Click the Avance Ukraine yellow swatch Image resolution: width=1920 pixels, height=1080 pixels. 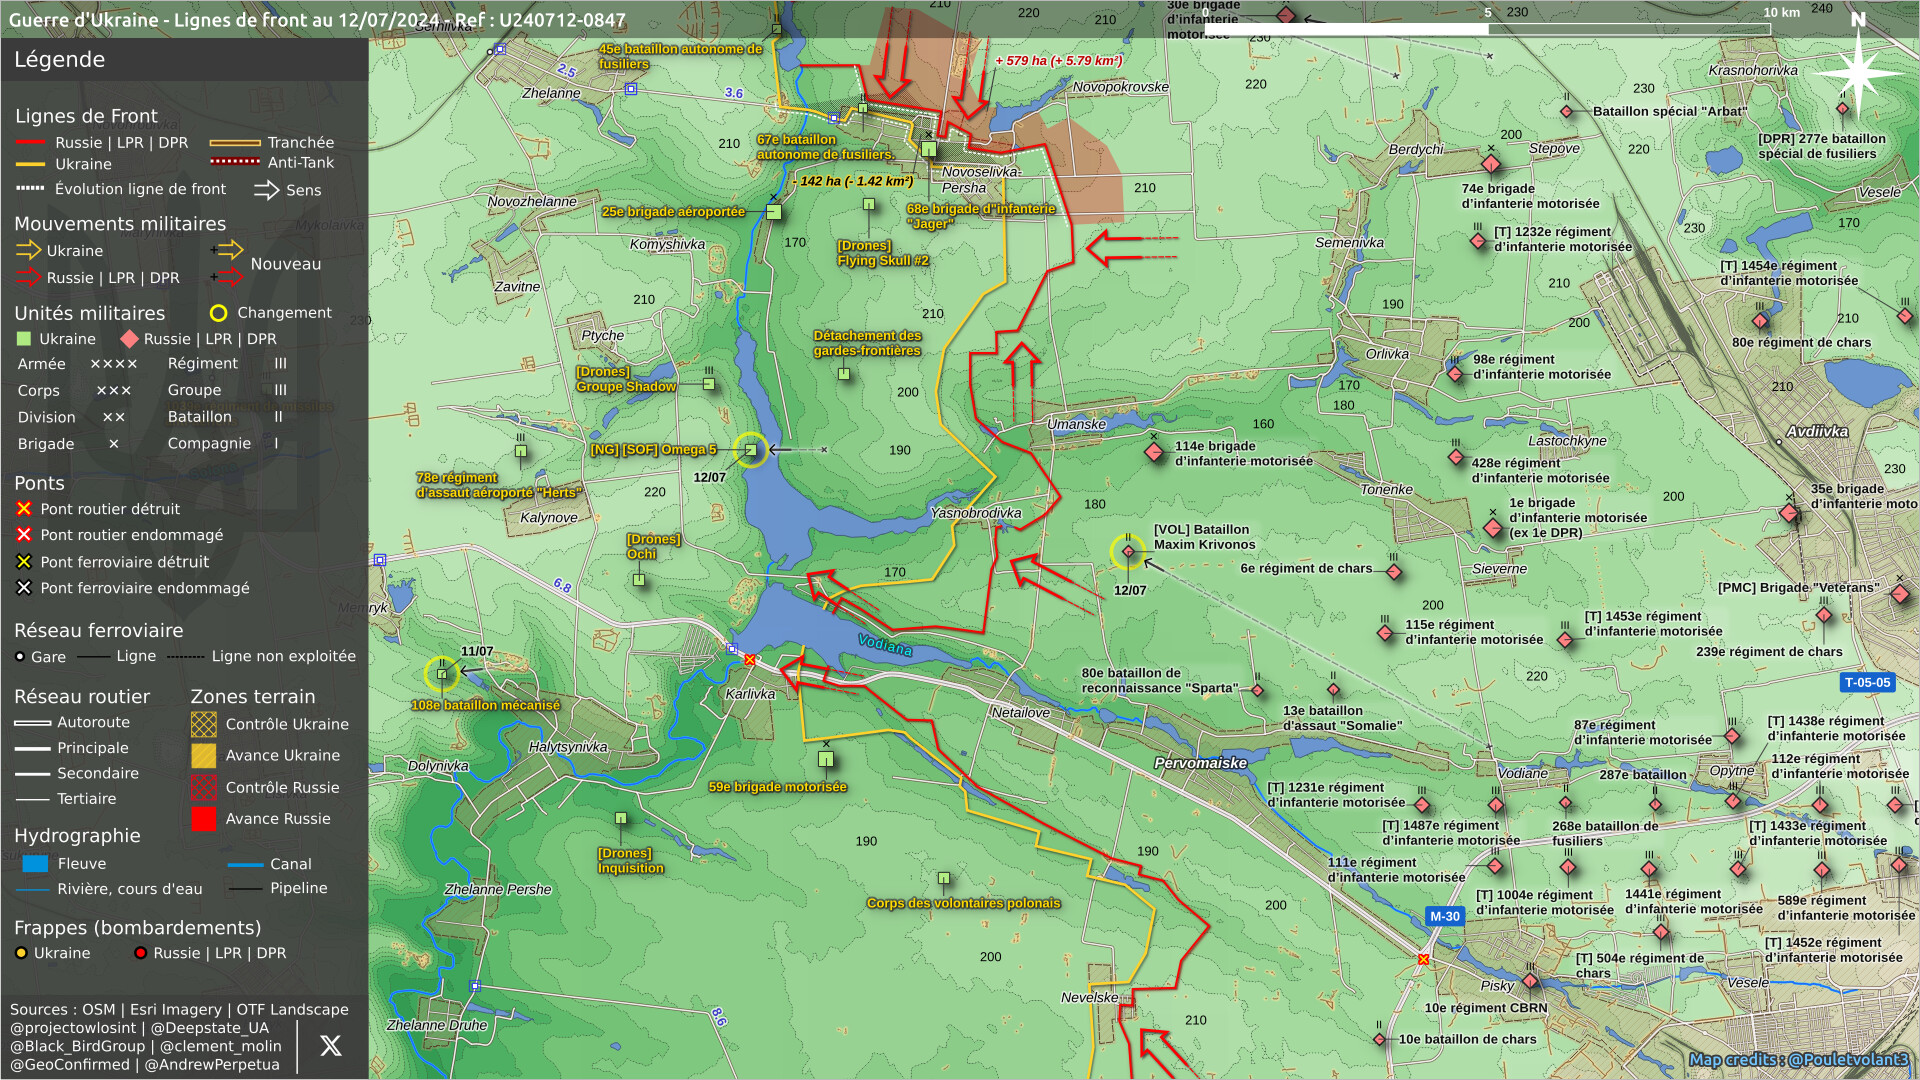point(203,756)
